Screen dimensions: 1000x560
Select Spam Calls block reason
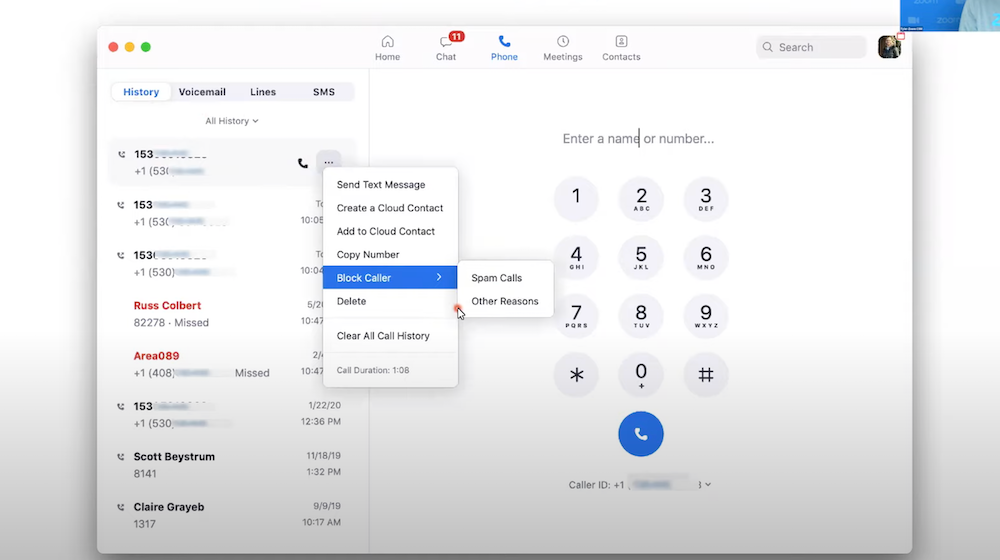click(505, 278)
